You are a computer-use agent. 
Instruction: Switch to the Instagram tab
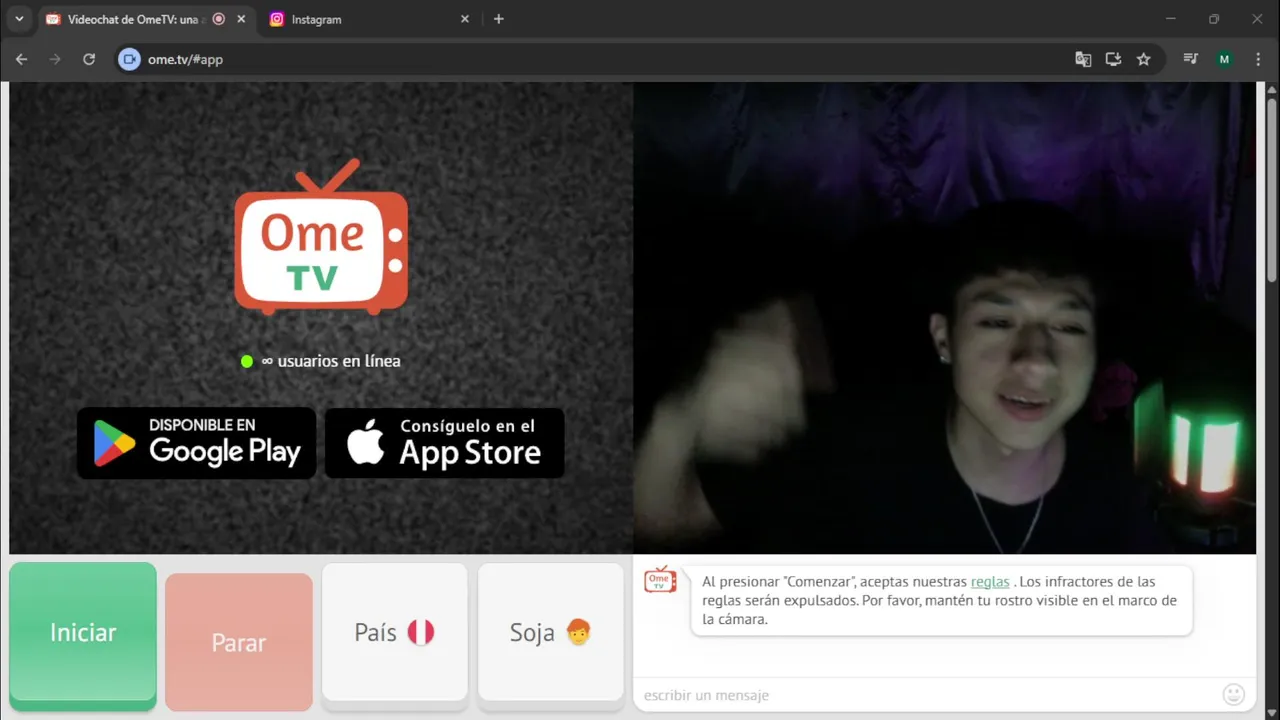[368, 19]
